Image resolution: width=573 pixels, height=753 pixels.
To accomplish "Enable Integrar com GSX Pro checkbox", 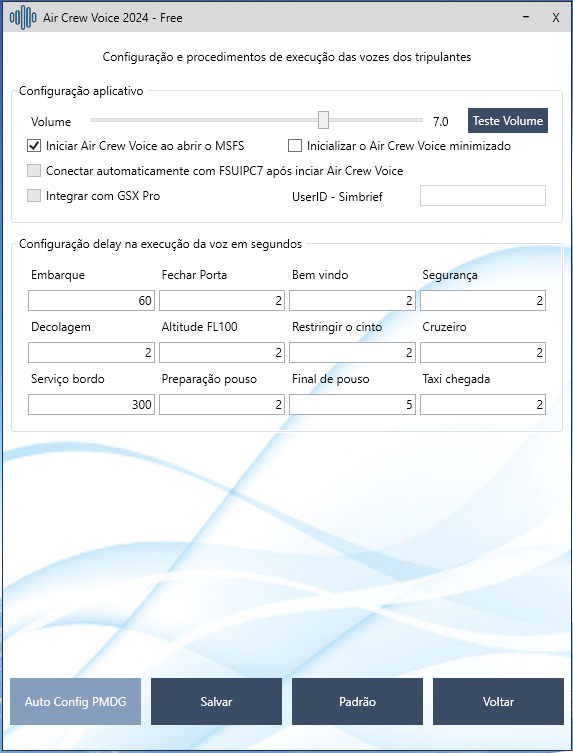I will (34, 195).
